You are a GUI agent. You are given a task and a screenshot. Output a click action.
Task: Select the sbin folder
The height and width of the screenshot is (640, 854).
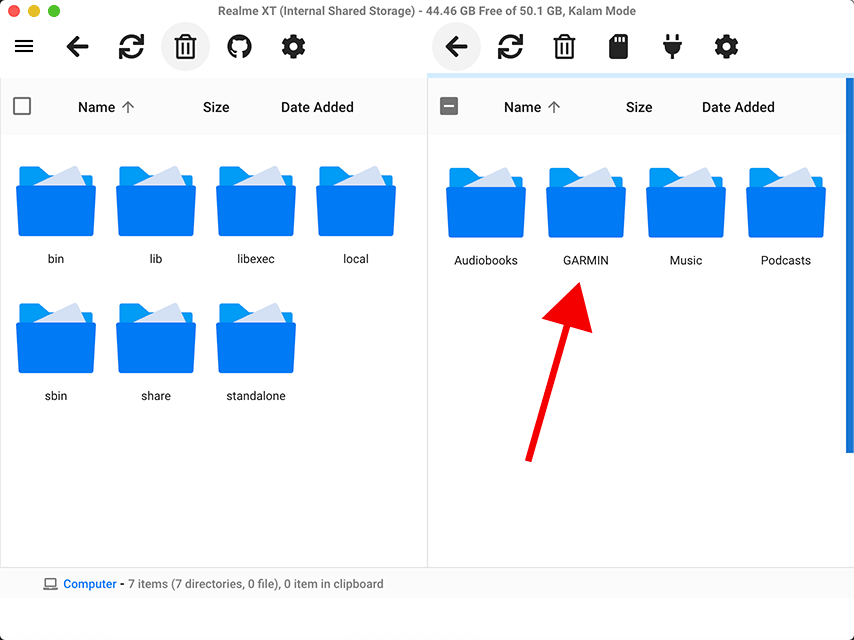point(56,352)
